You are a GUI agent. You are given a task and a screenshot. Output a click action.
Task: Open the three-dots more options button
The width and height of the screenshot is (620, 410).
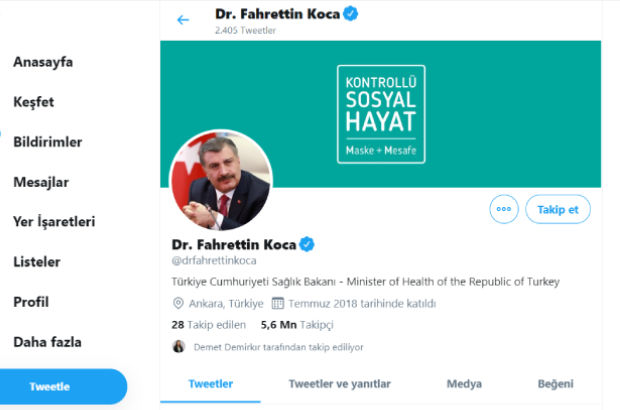coord(504,209)
